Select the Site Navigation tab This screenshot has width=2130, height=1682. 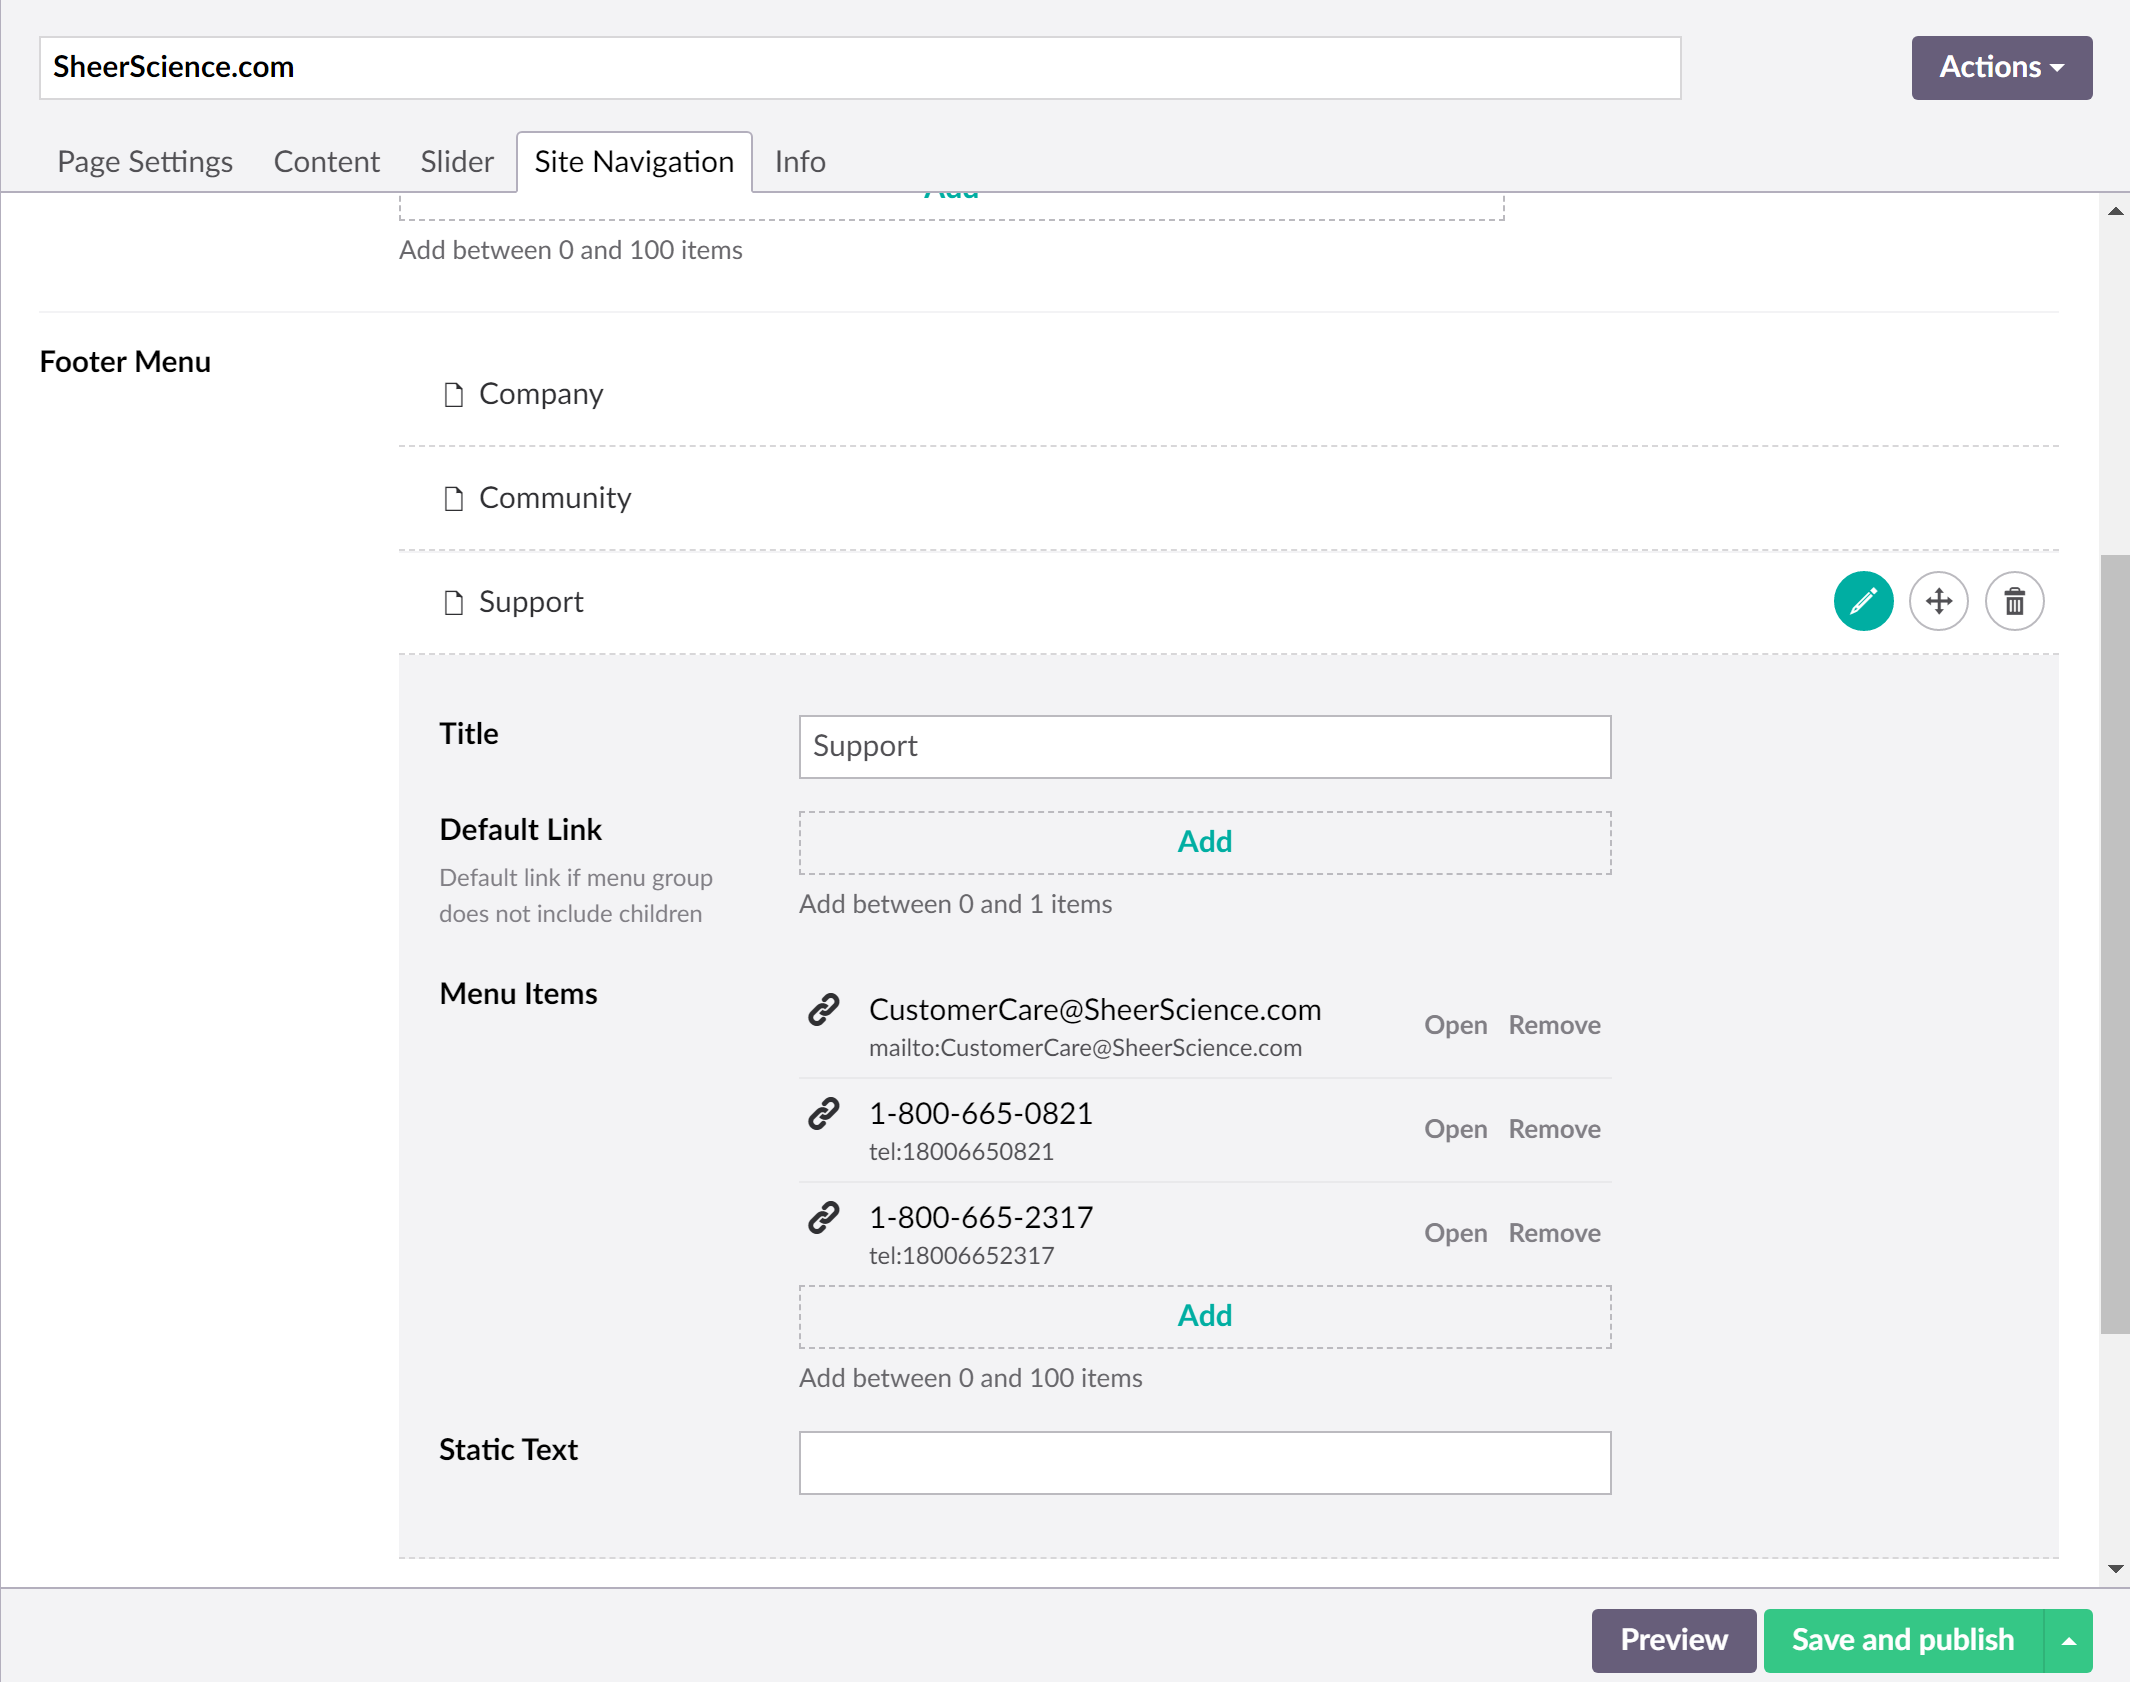[634, 162]
